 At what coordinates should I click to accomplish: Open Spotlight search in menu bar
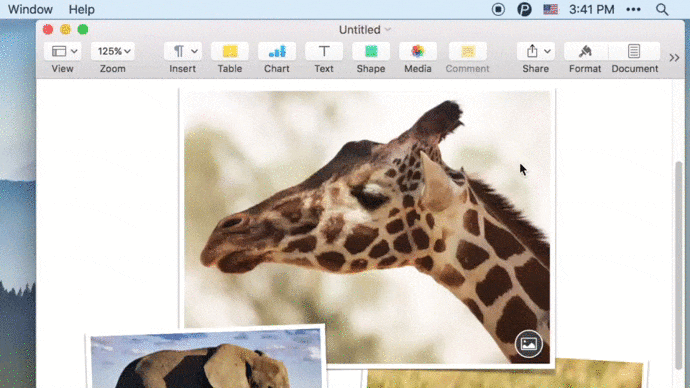point(662,9)
